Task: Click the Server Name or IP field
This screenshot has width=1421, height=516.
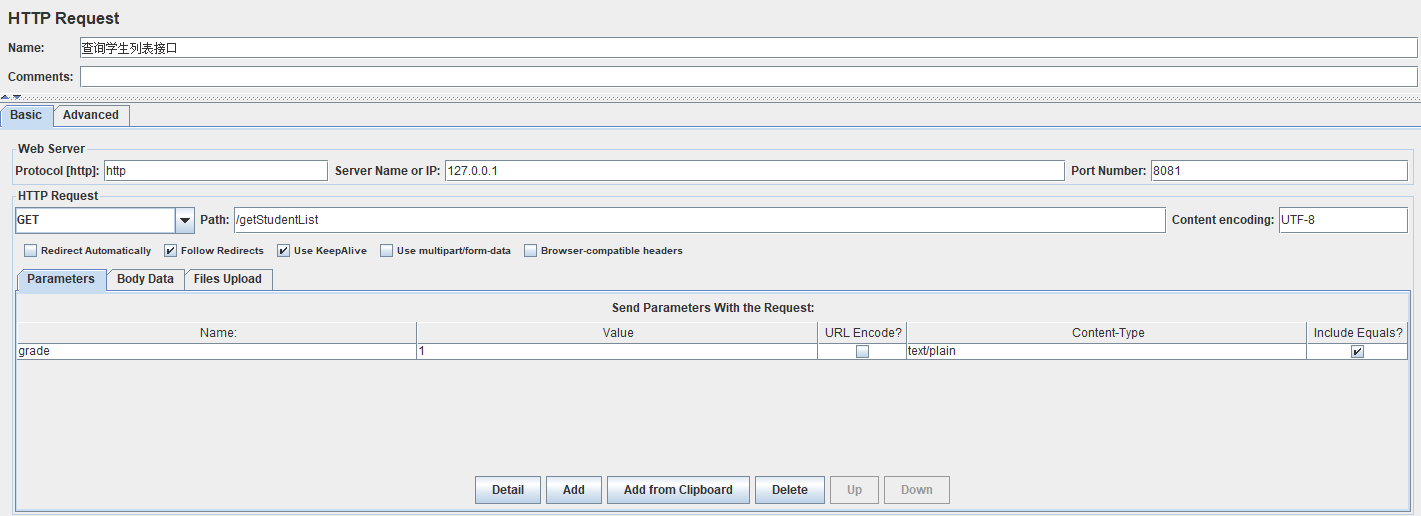Action: tap(754, 171)
